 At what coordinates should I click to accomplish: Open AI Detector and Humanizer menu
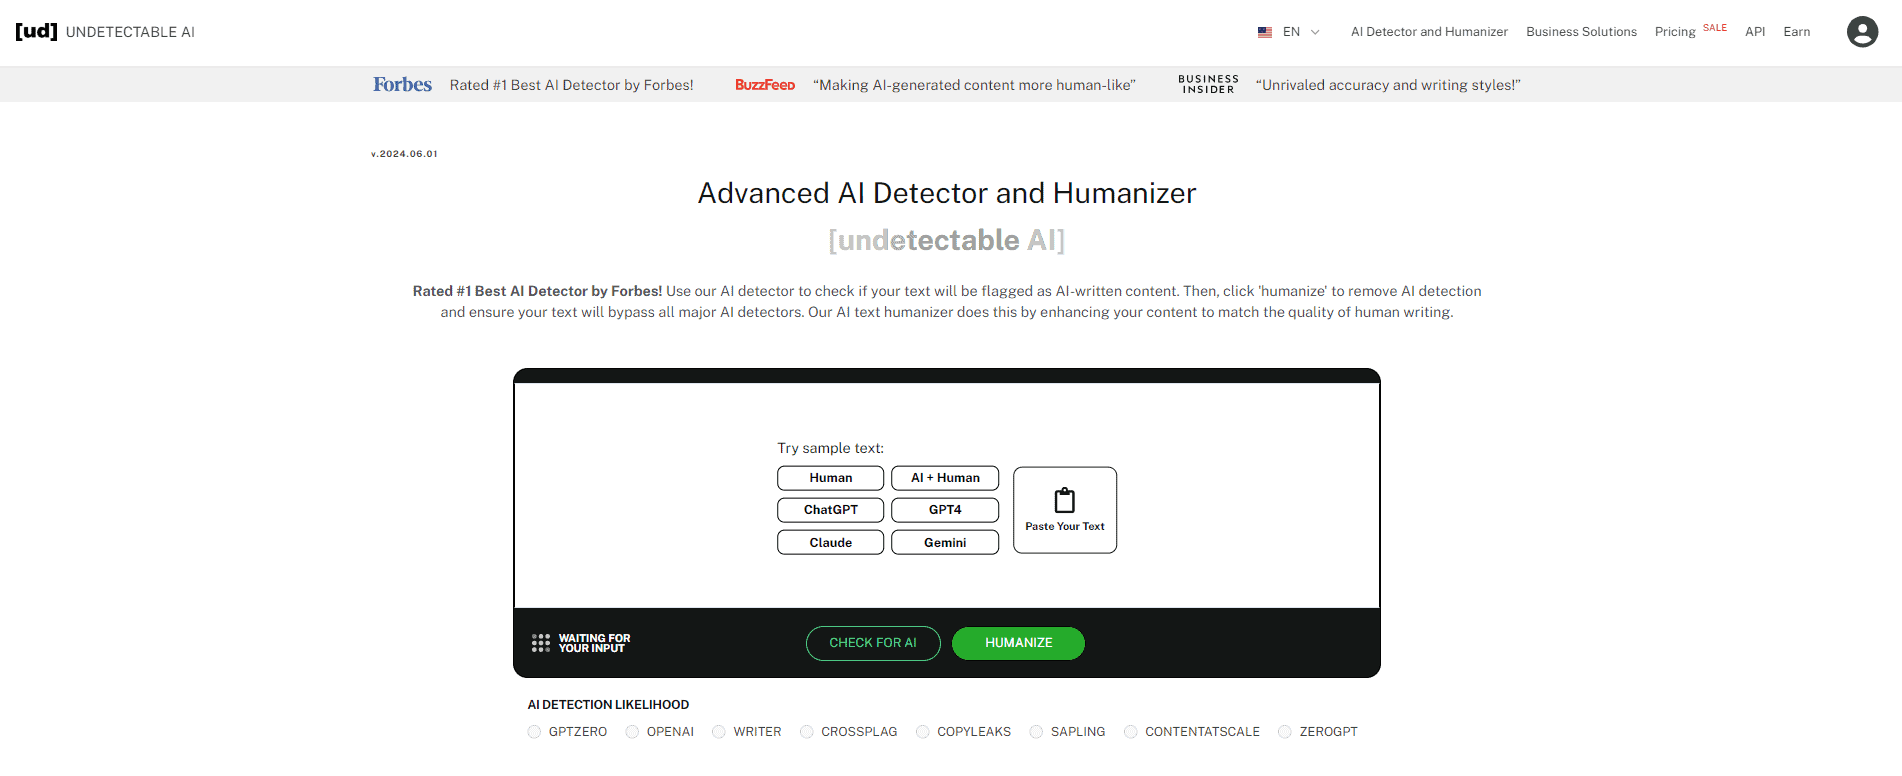click(1429, 32)
